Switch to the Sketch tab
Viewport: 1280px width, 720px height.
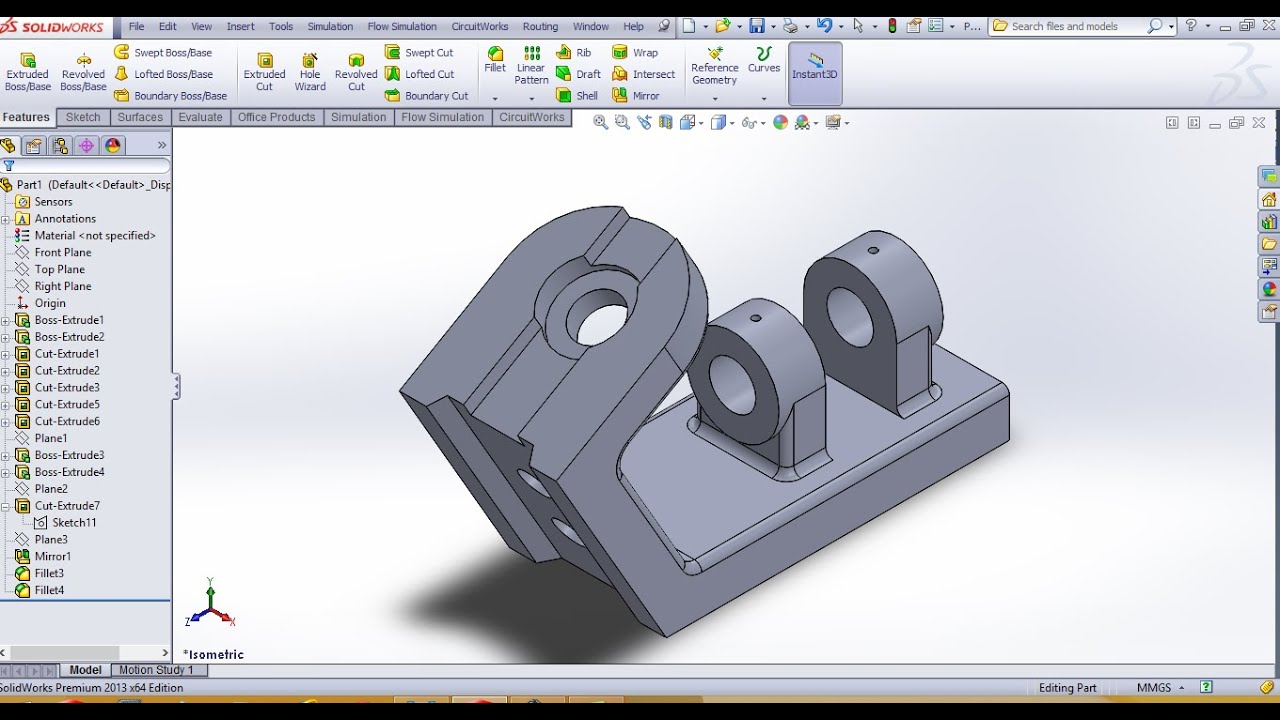pos(83,117)
